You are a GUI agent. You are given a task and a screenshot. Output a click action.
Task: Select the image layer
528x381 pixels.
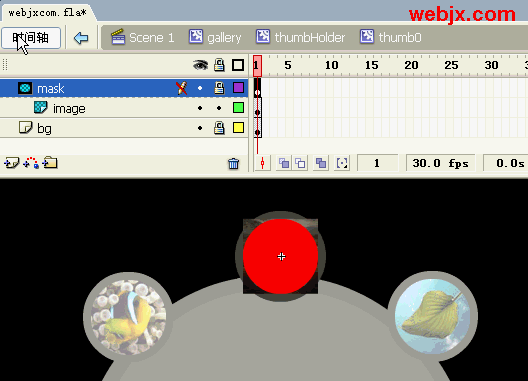[x=124, y=108]
